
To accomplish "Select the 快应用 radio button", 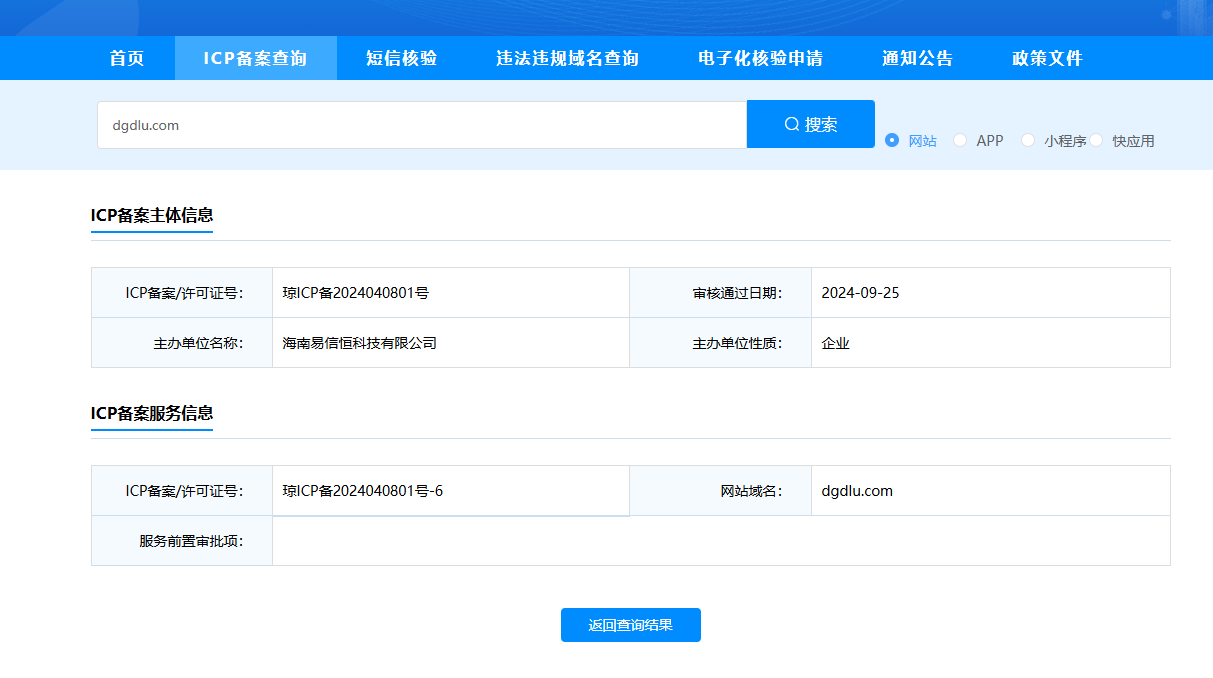I will tap(1096, 140).
